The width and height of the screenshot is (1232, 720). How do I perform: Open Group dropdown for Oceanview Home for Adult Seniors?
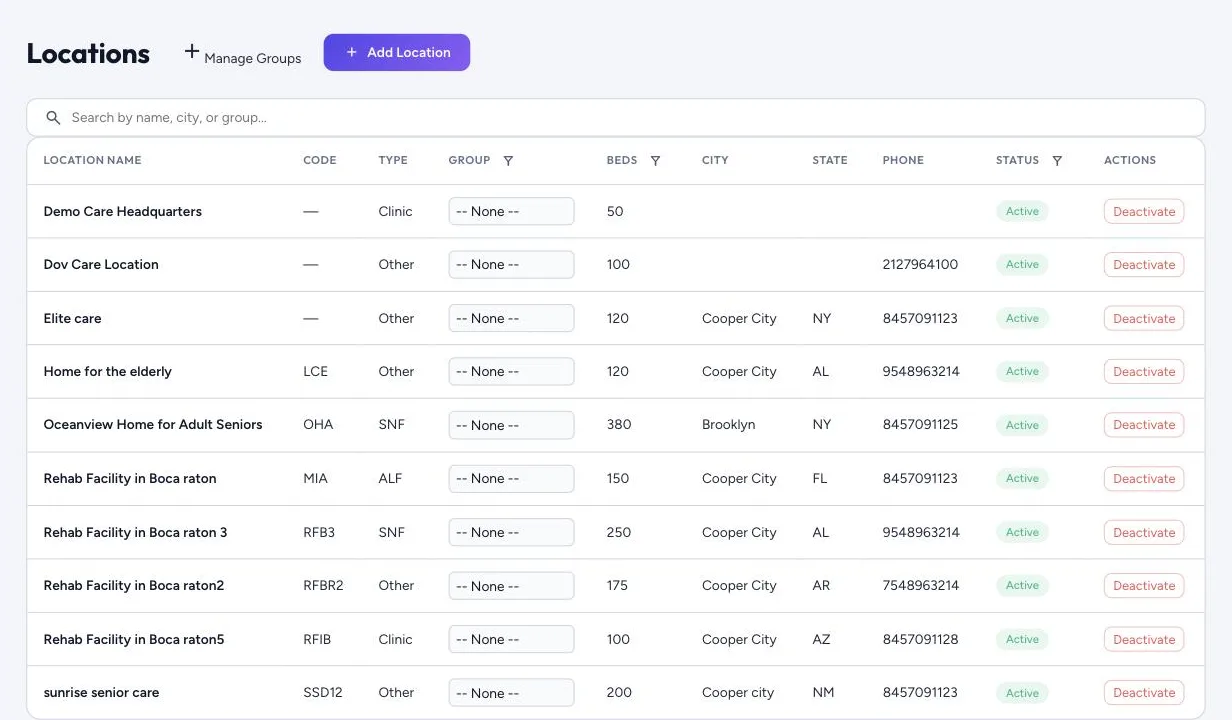pos(511,425)
